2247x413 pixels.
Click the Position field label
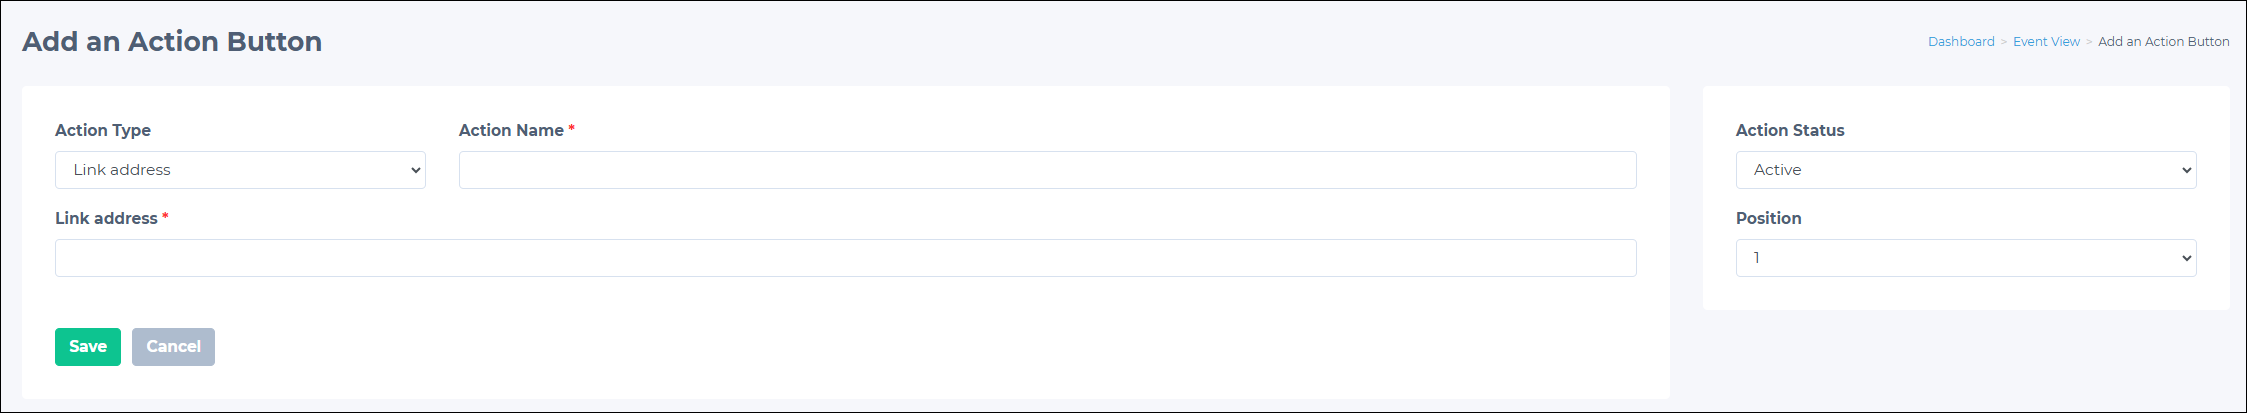pos(1769,218)
